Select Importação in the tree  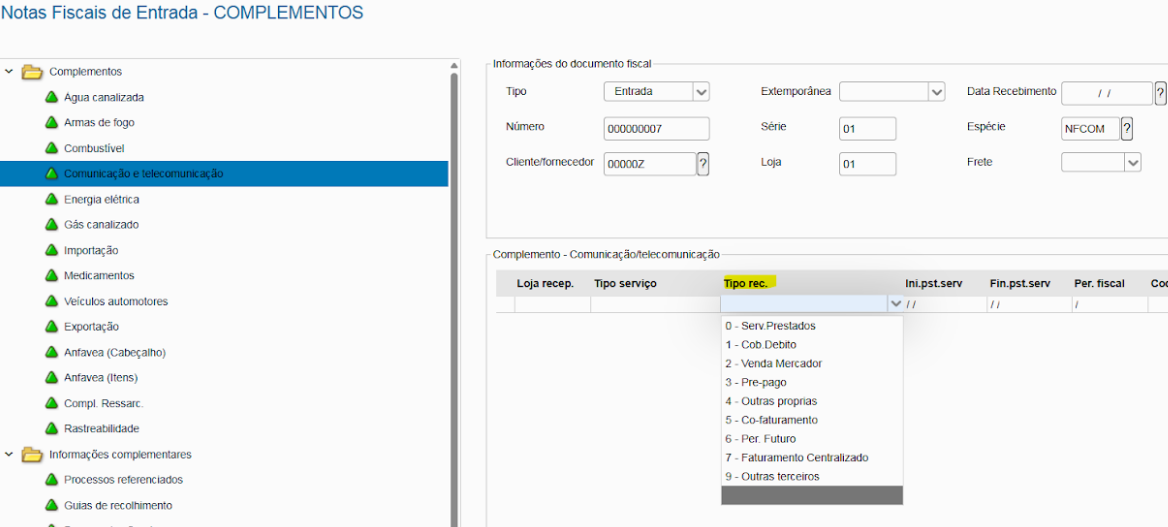coord(91,250)
